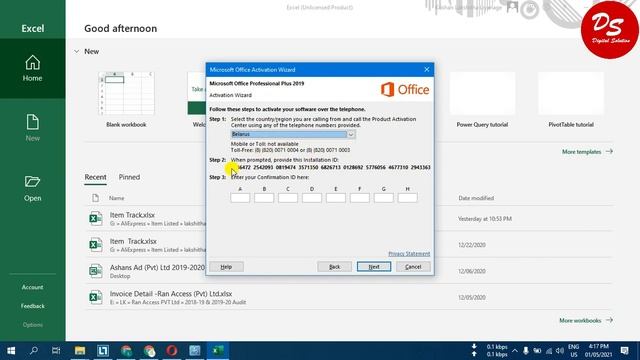Image resolution: width=640 pixels, height=360 pixels.
Task: Open Task View on taskbar
Action: point(56,351)
